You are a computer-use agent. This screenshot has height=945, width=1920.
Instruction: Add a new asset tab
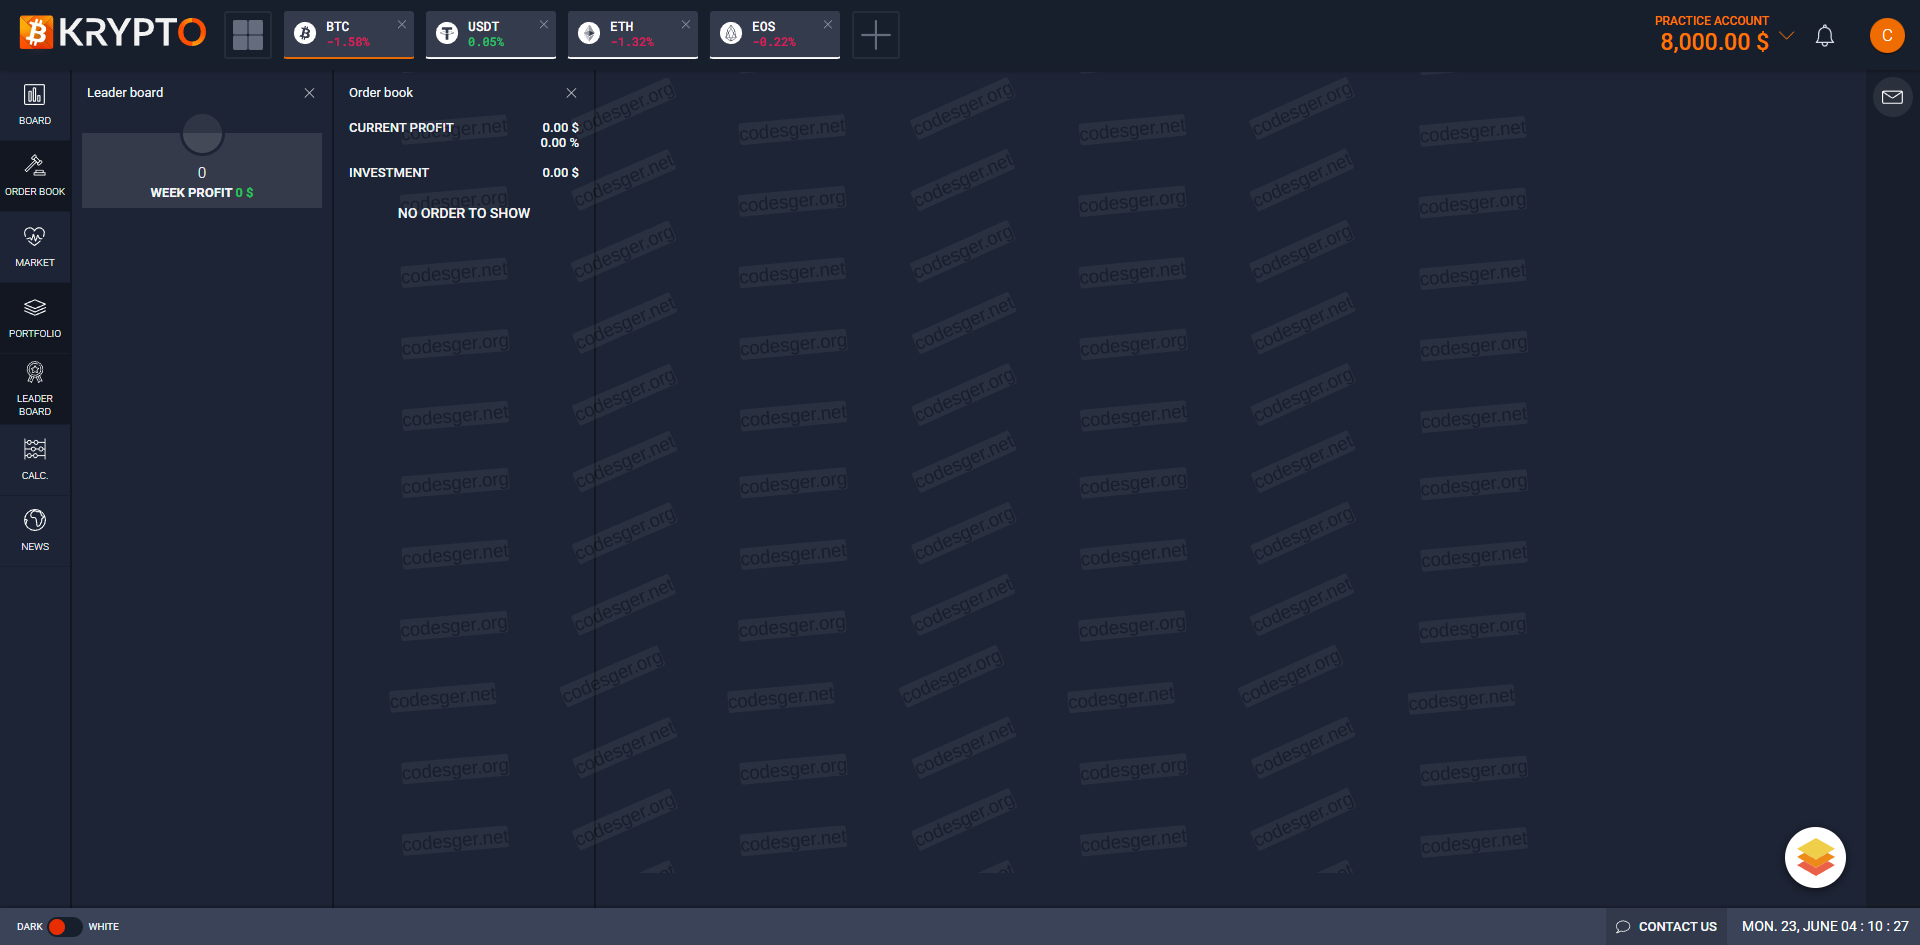(875, 35)
